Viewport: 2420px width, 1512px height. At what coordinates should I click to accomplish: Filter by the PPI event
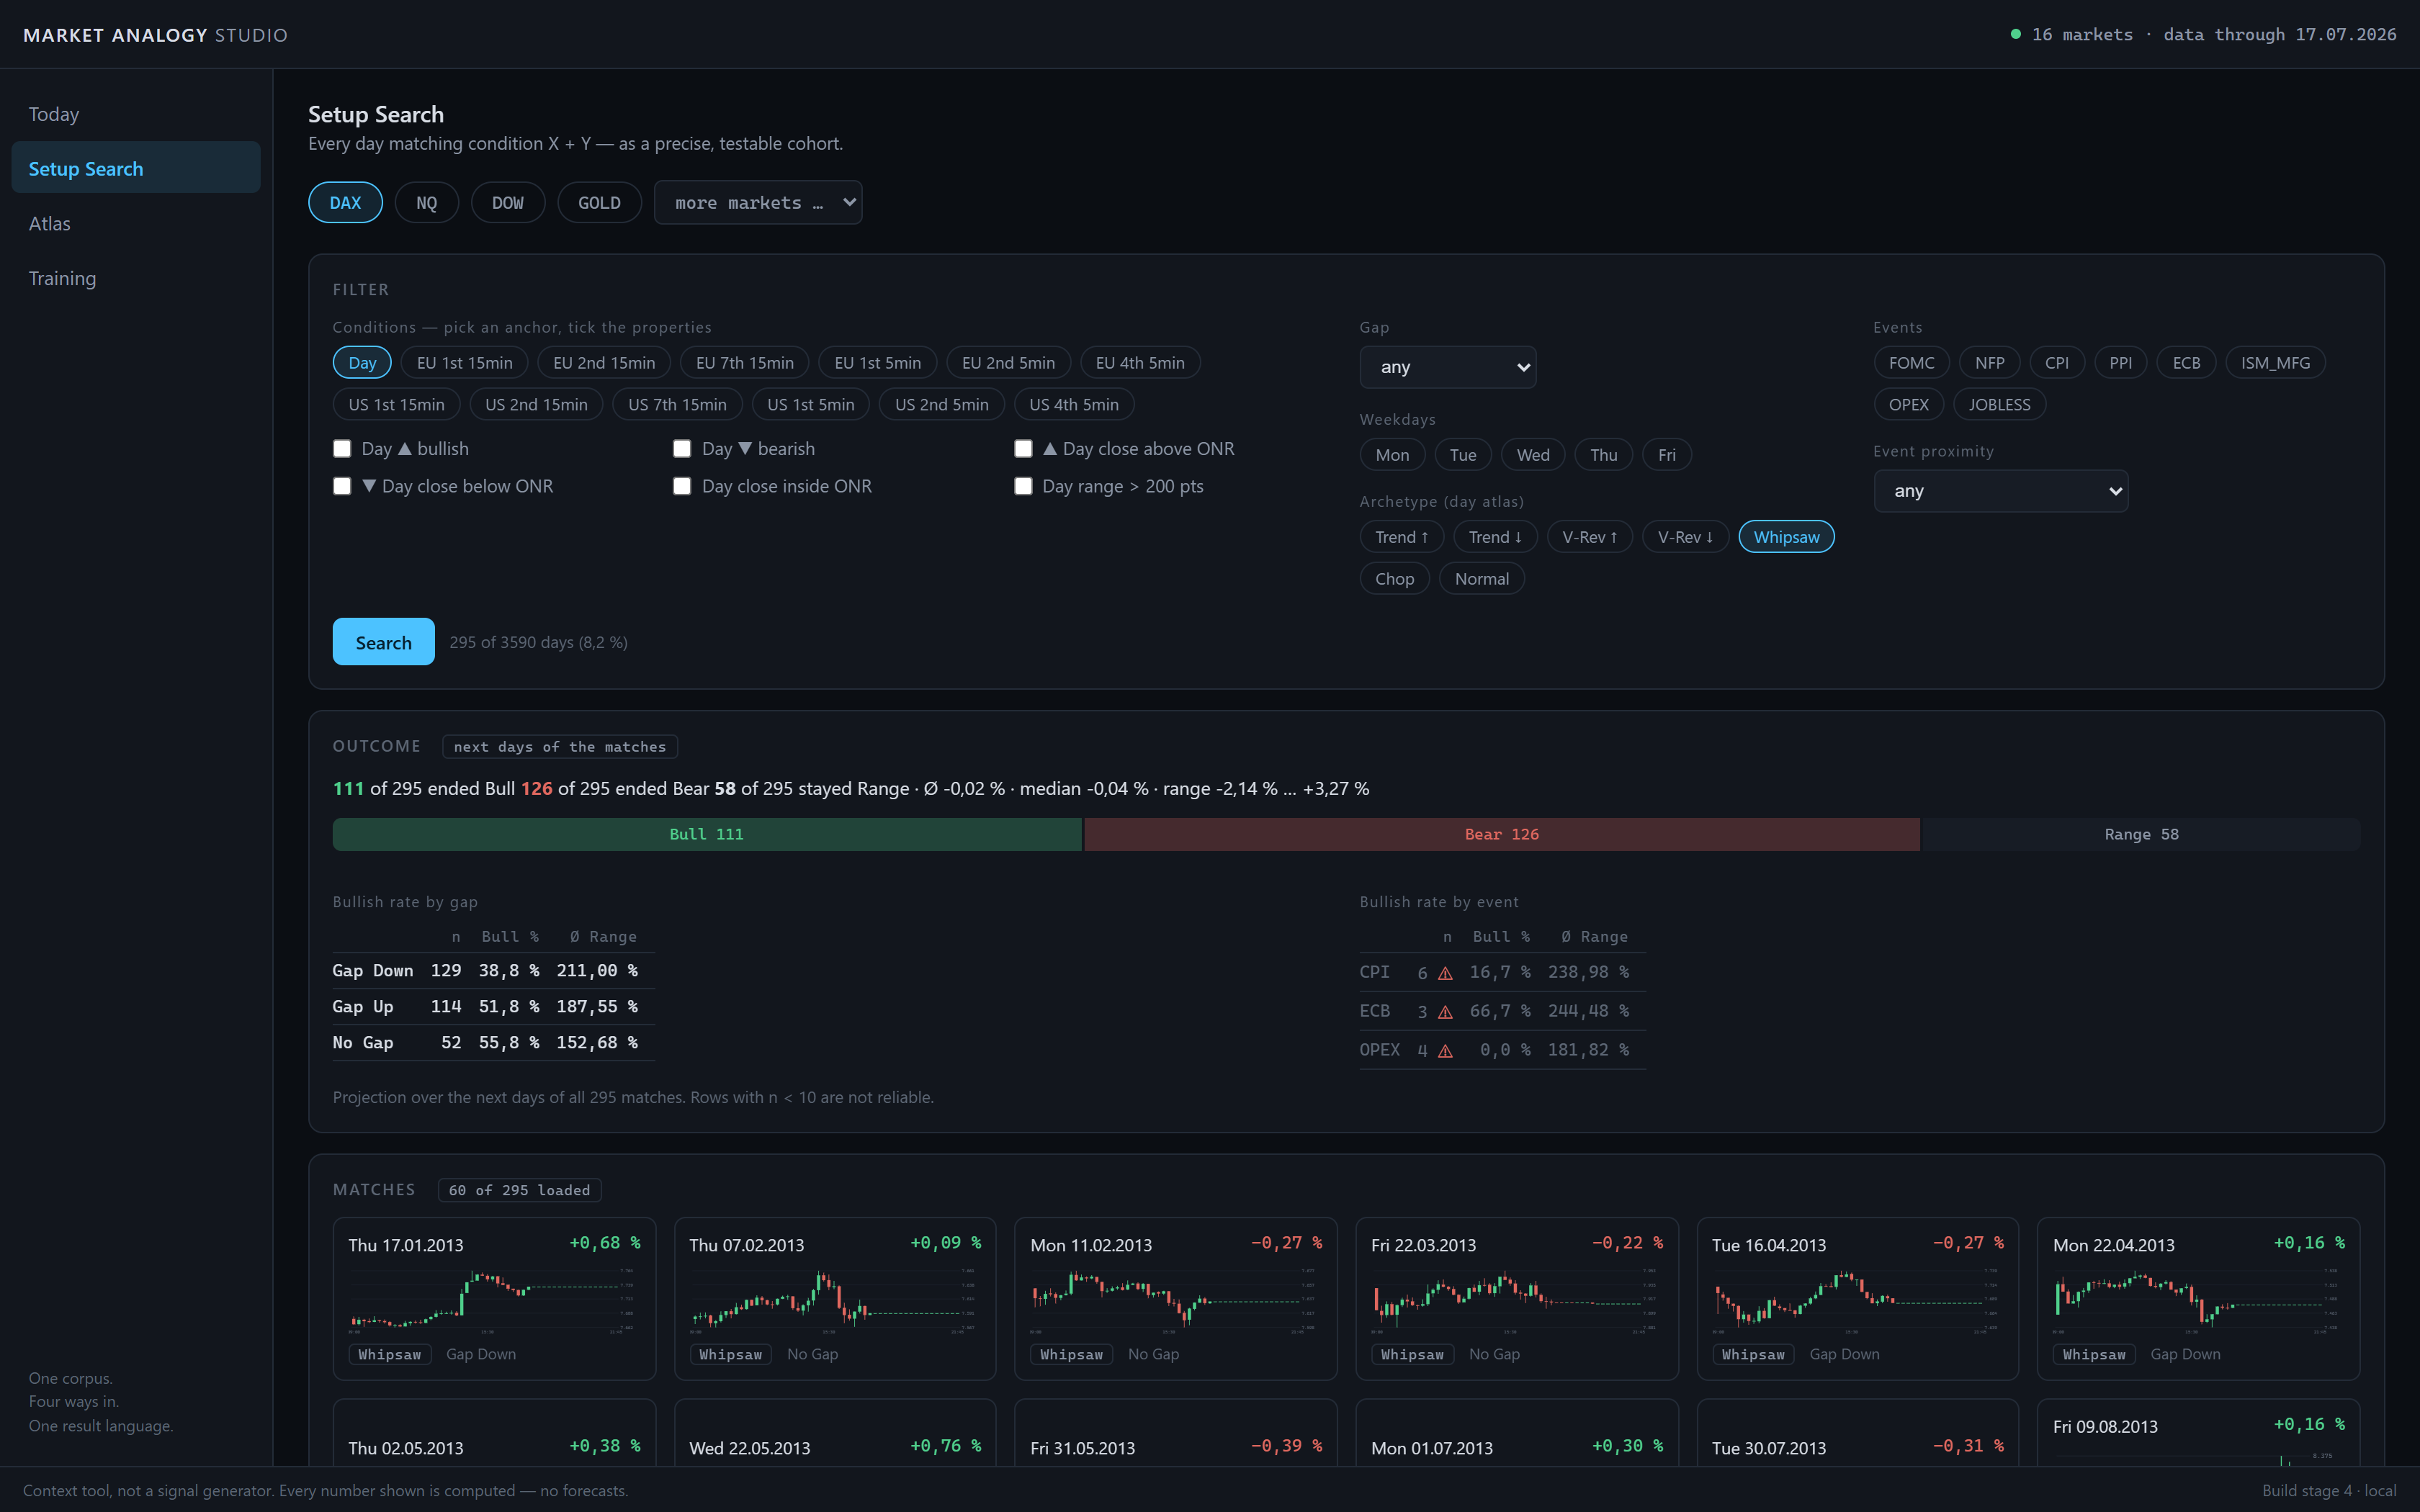[2121, 363]
